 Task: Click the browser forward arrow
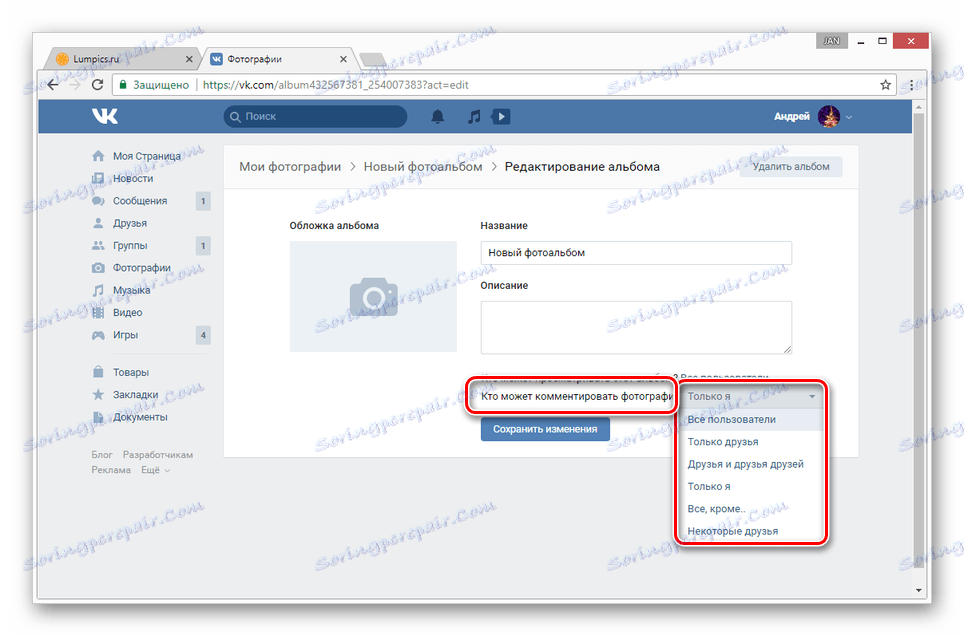coord(75,85)
